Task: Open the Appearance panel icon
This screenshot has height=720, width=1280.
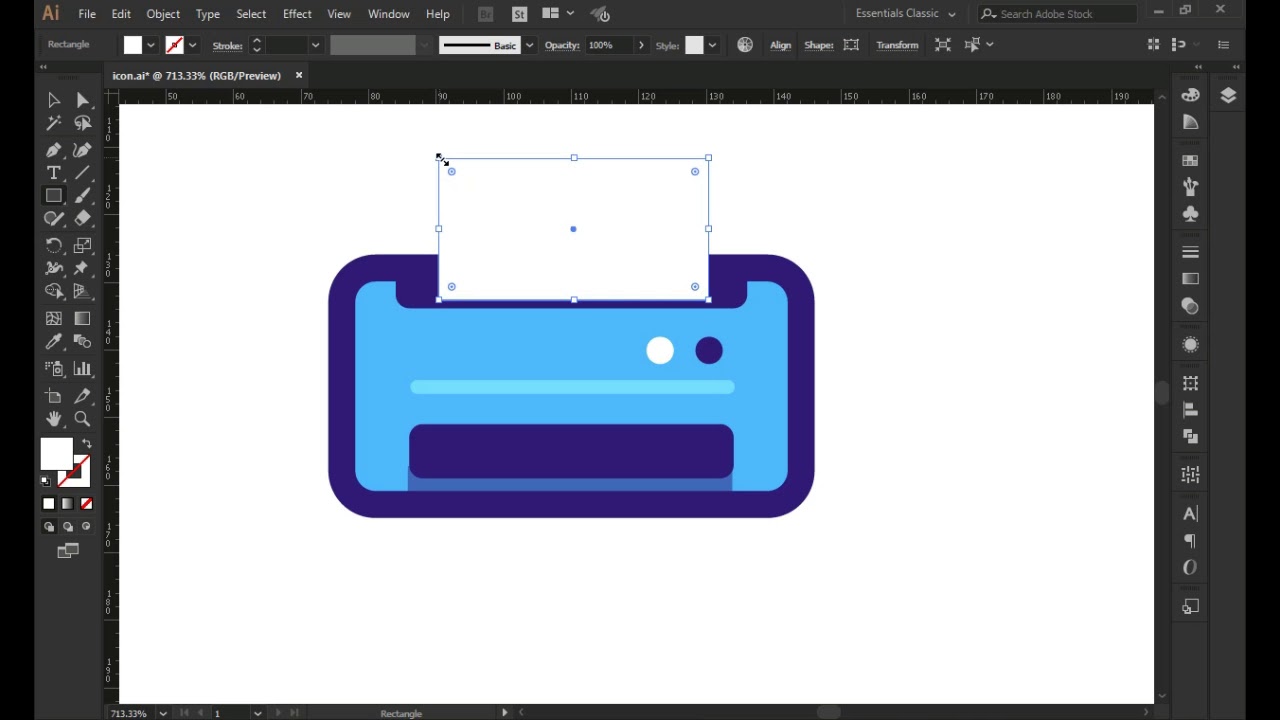Action: (x=1190, y=345)
